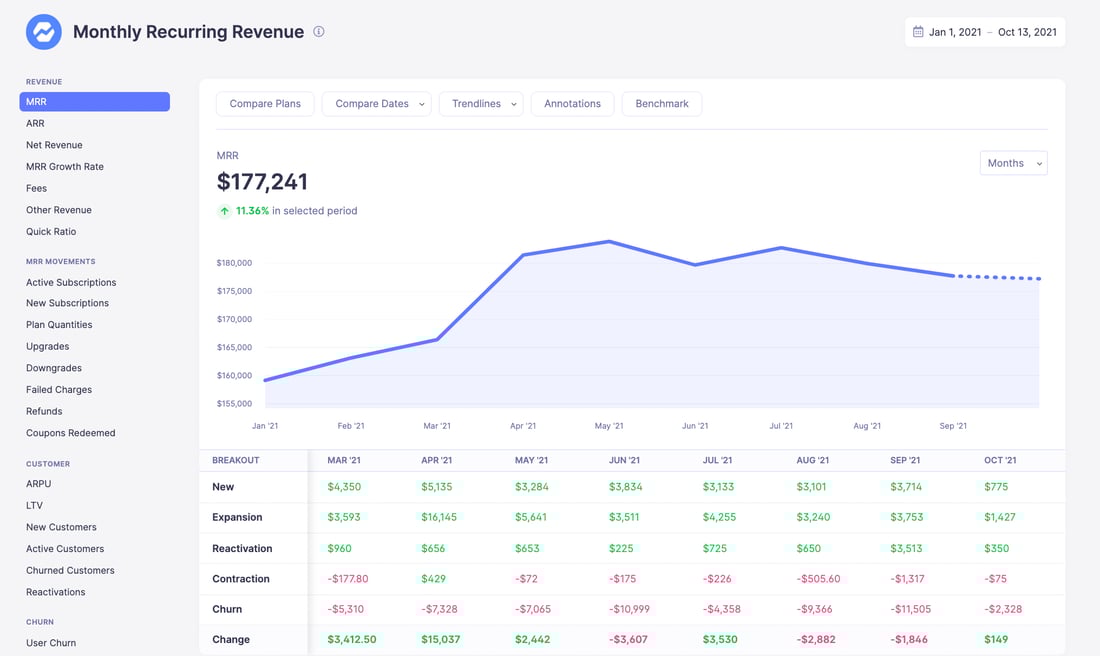Open the User Churn report
This screenshot has width=1100, height=656.
[50, 642]
